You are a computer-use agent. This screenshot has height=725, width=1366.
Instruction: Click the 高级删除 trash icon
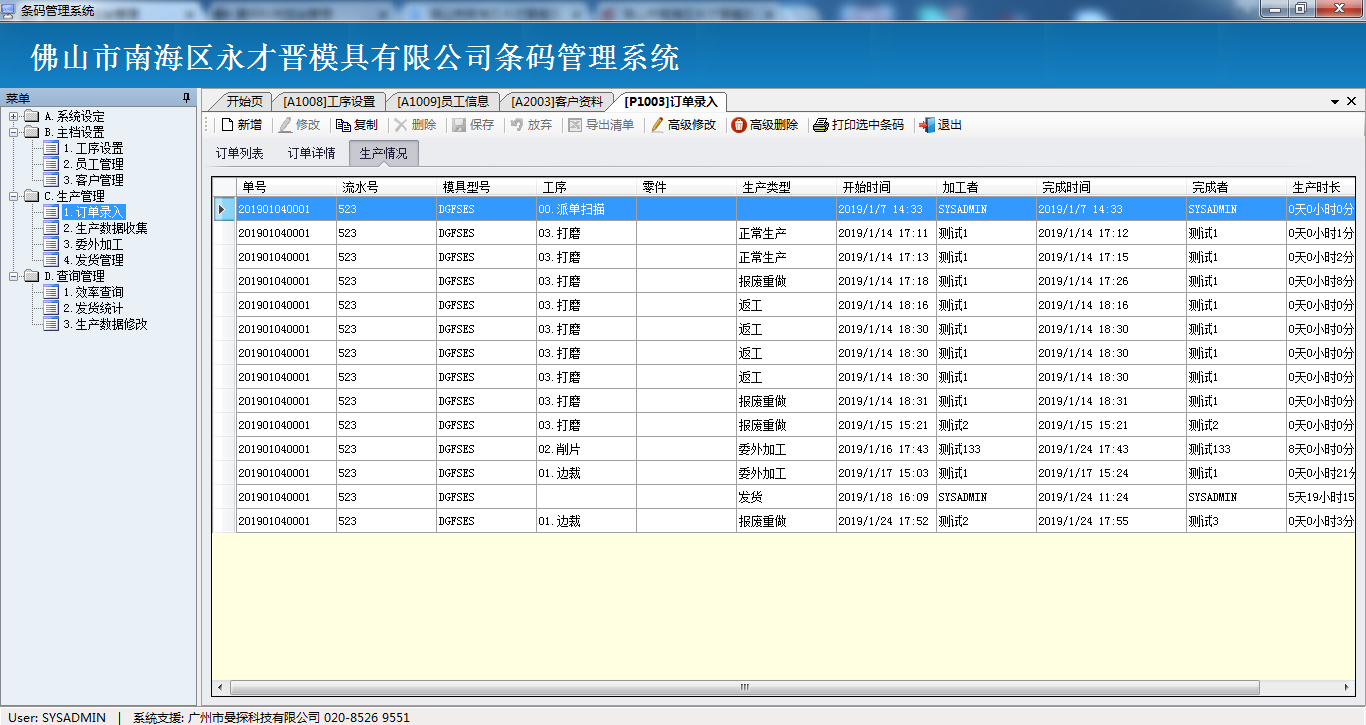pos(739,125)
